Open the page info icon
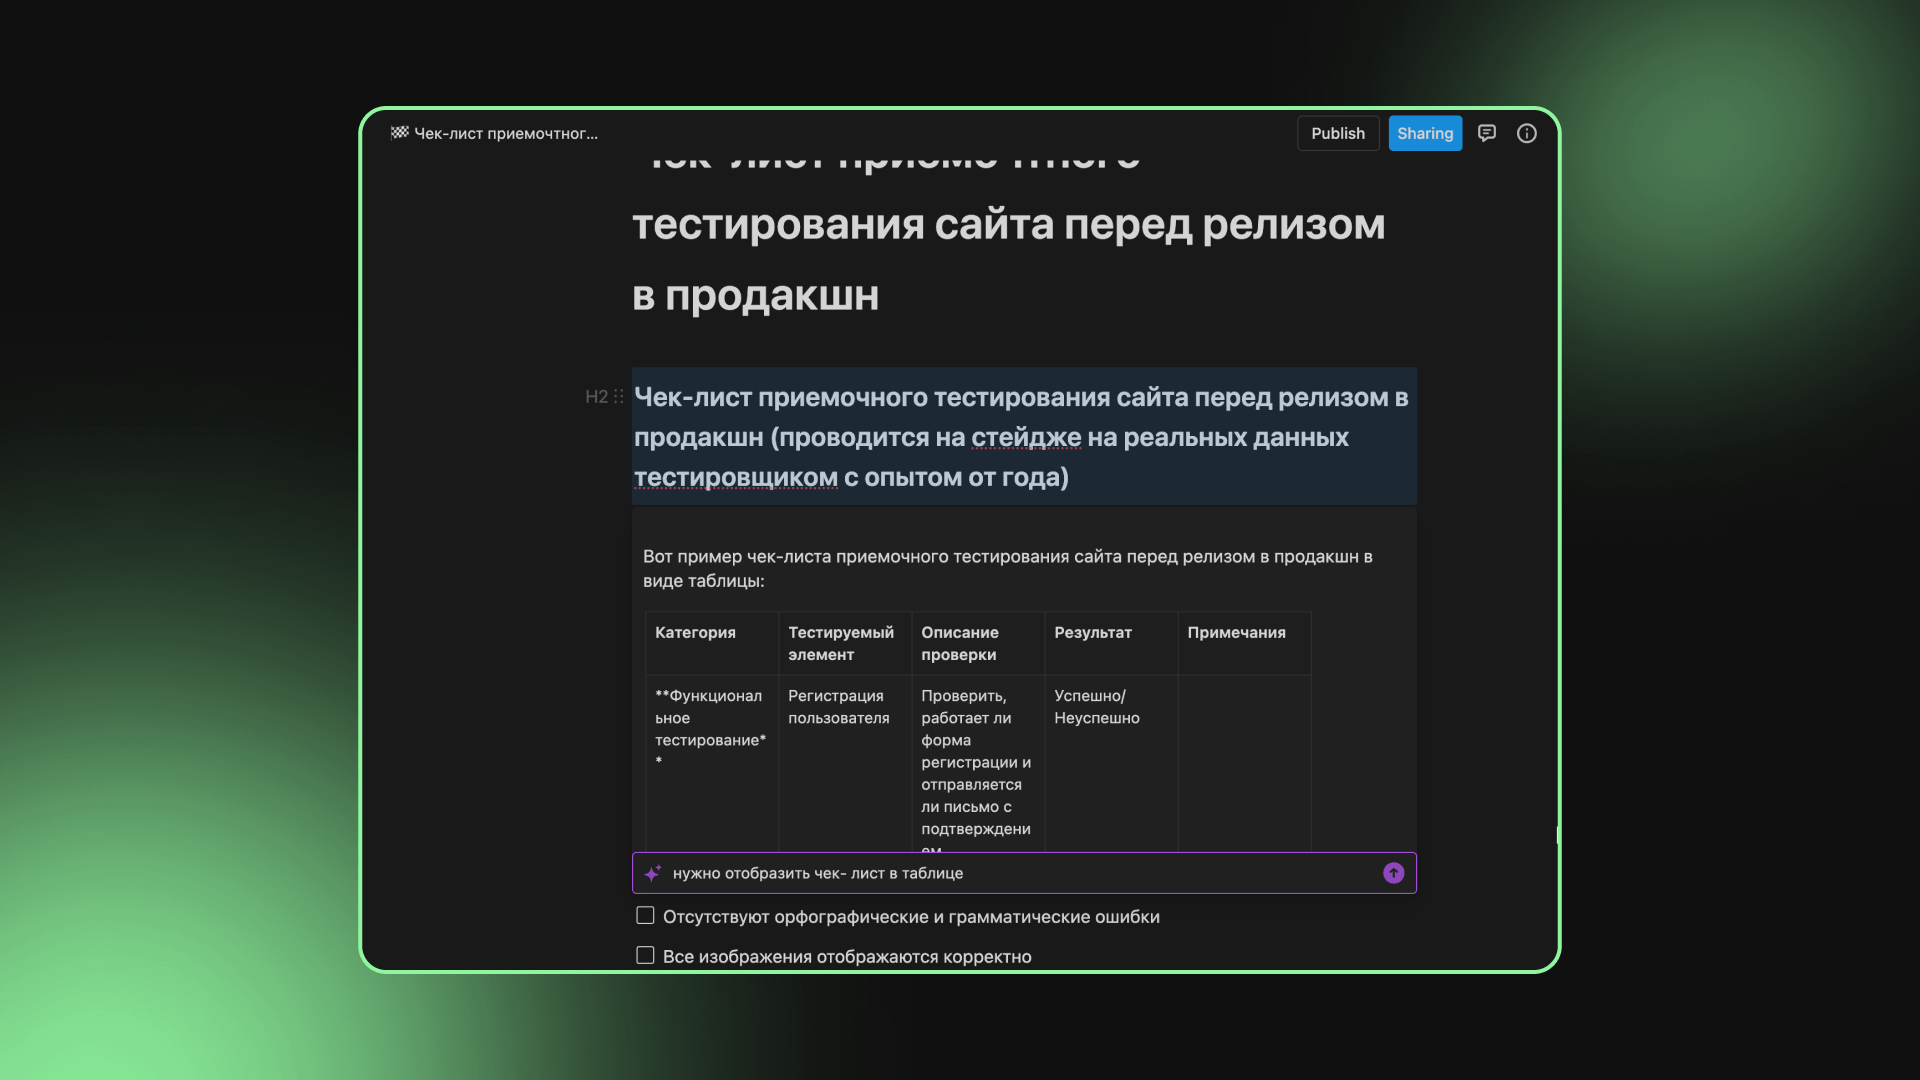This screenshot has width=1920, height=1080. [1526, 133]
